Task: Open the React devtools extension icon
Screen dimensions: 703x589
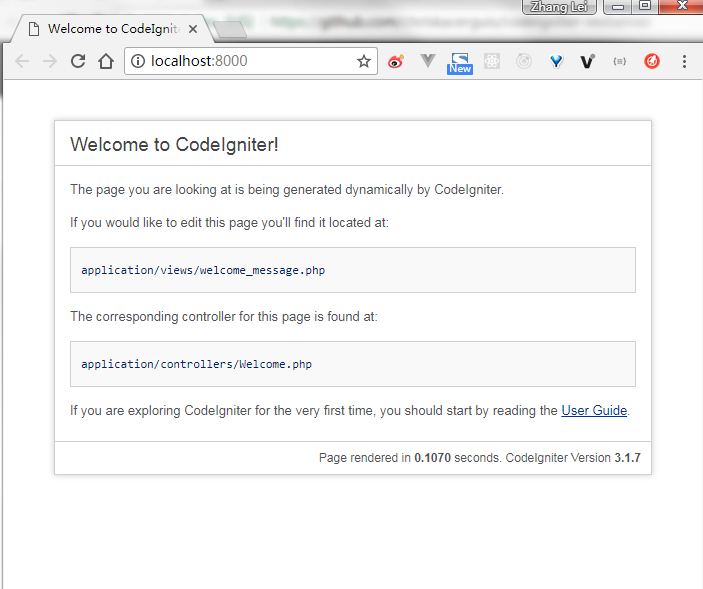Action: (492, 61)
